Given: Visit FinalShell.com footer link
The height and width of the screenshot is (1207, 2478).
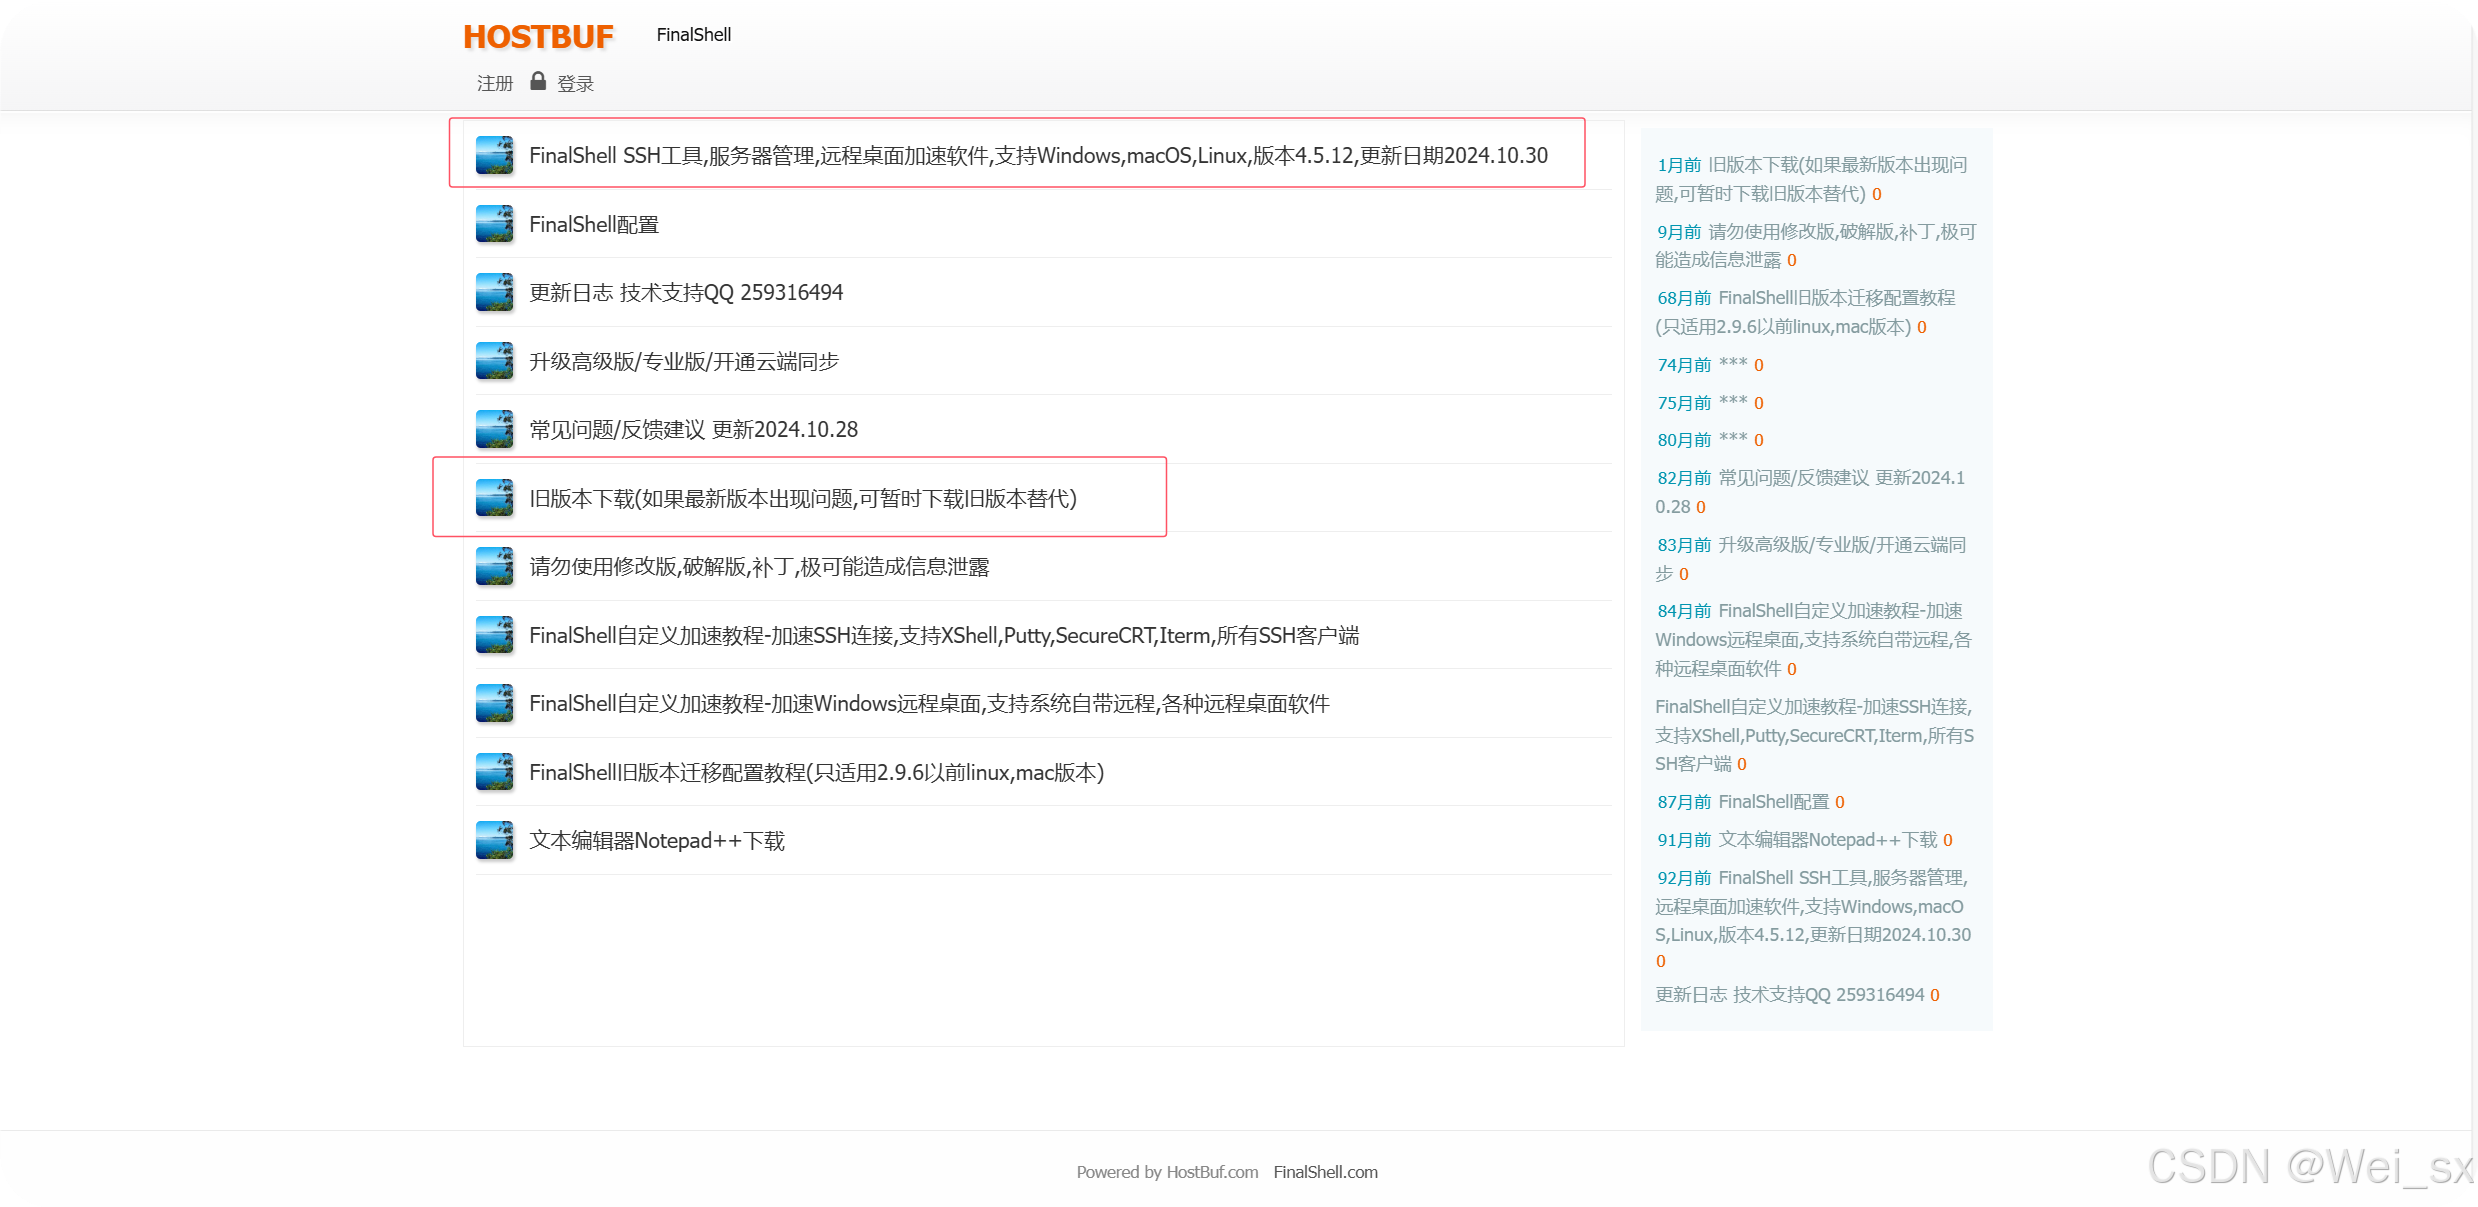Looking at the screenshot, I should click(1325, 1172).
